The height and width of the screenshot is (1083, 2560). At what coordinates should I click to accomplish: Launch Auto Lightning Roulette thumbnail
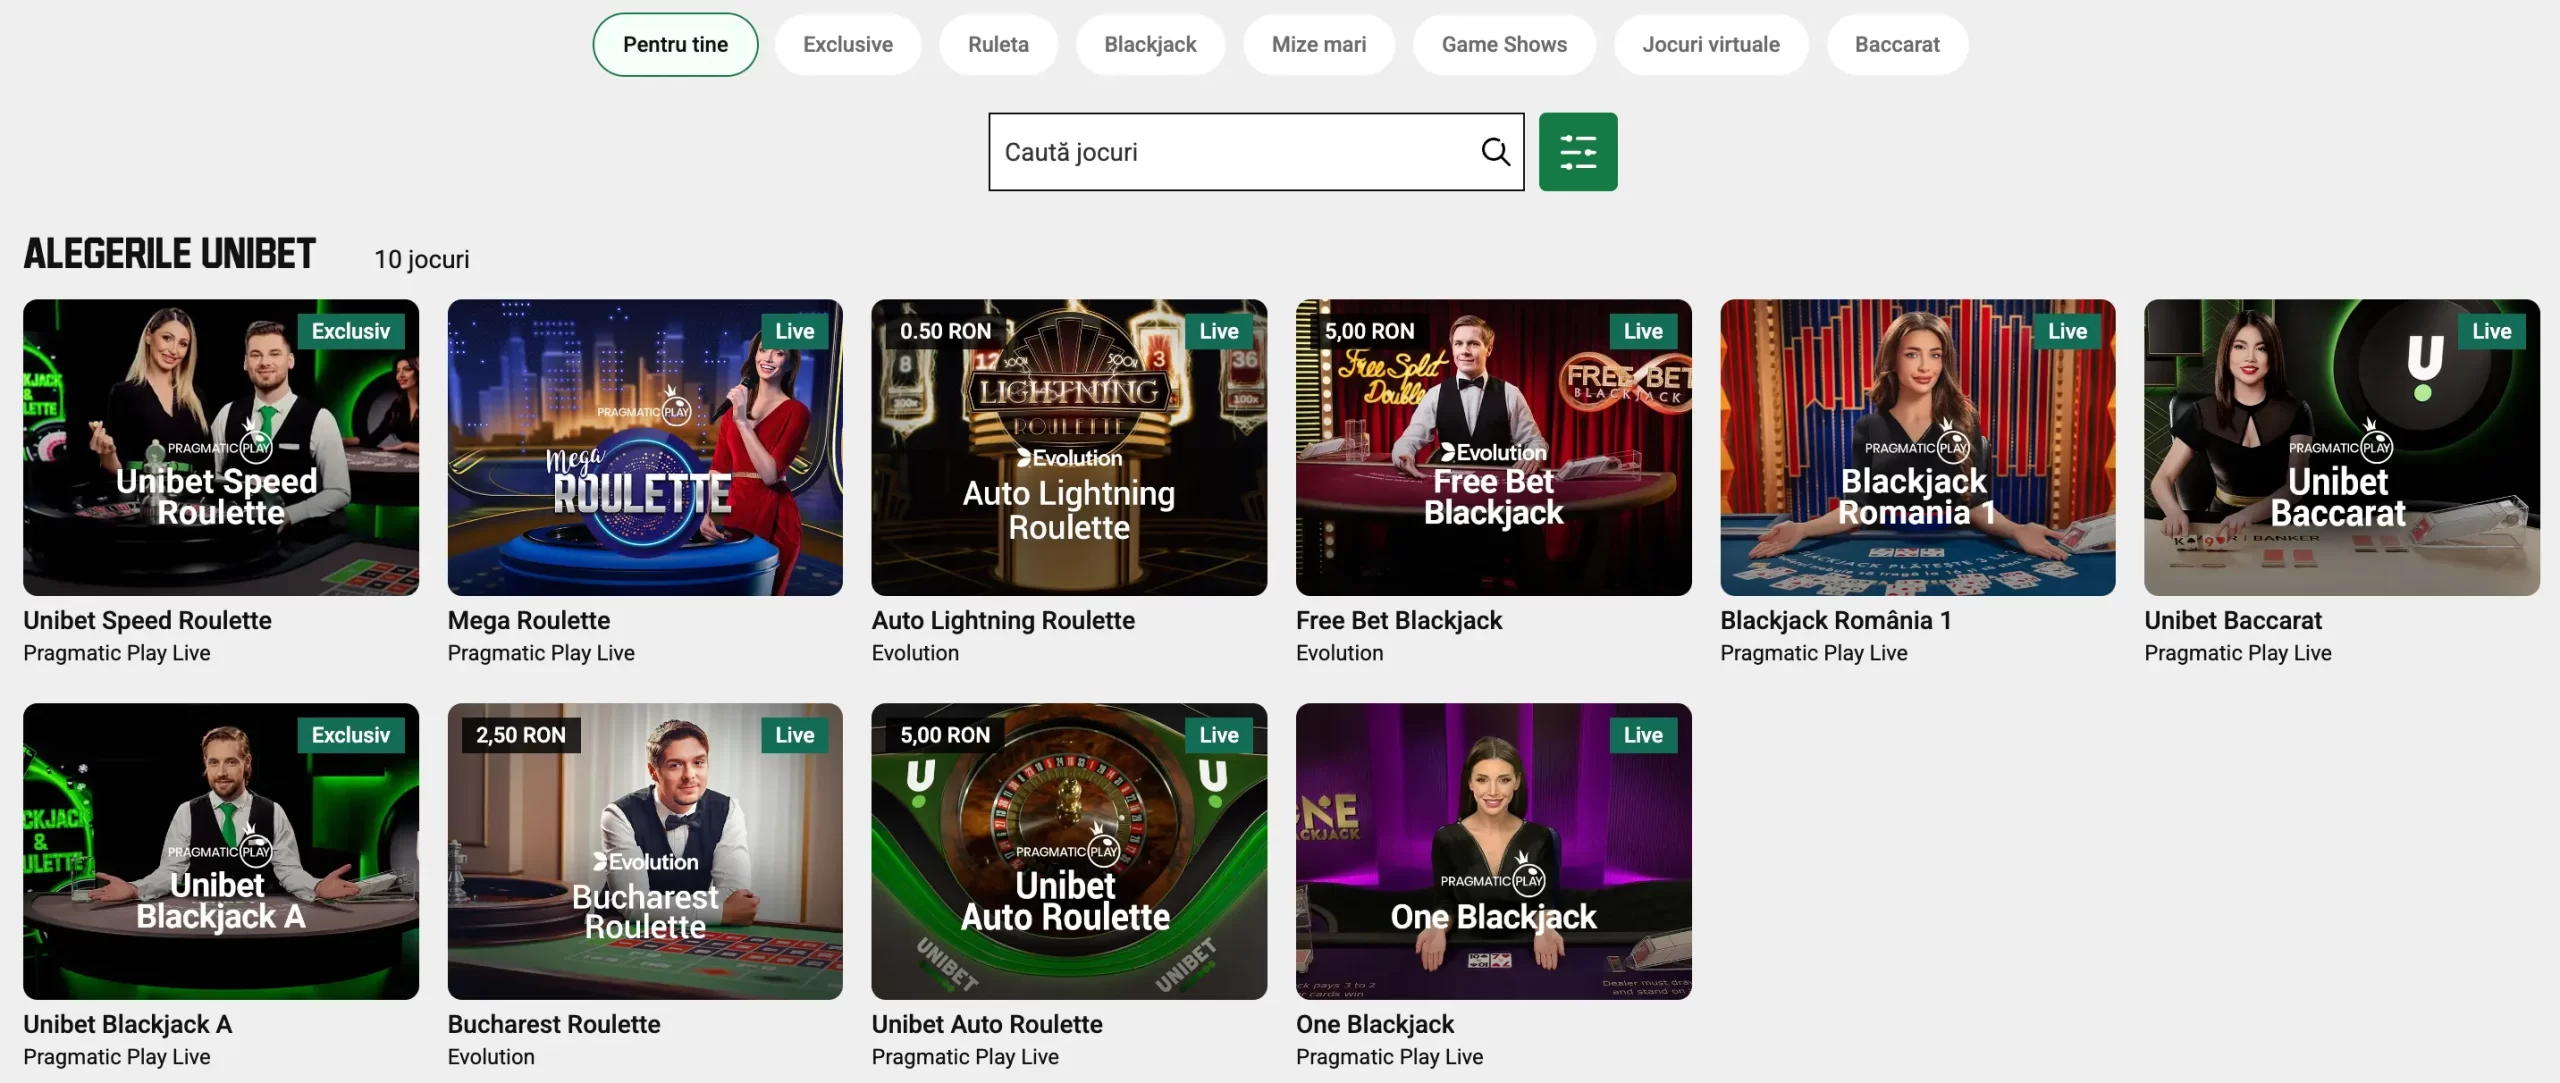pos(1069,448)
